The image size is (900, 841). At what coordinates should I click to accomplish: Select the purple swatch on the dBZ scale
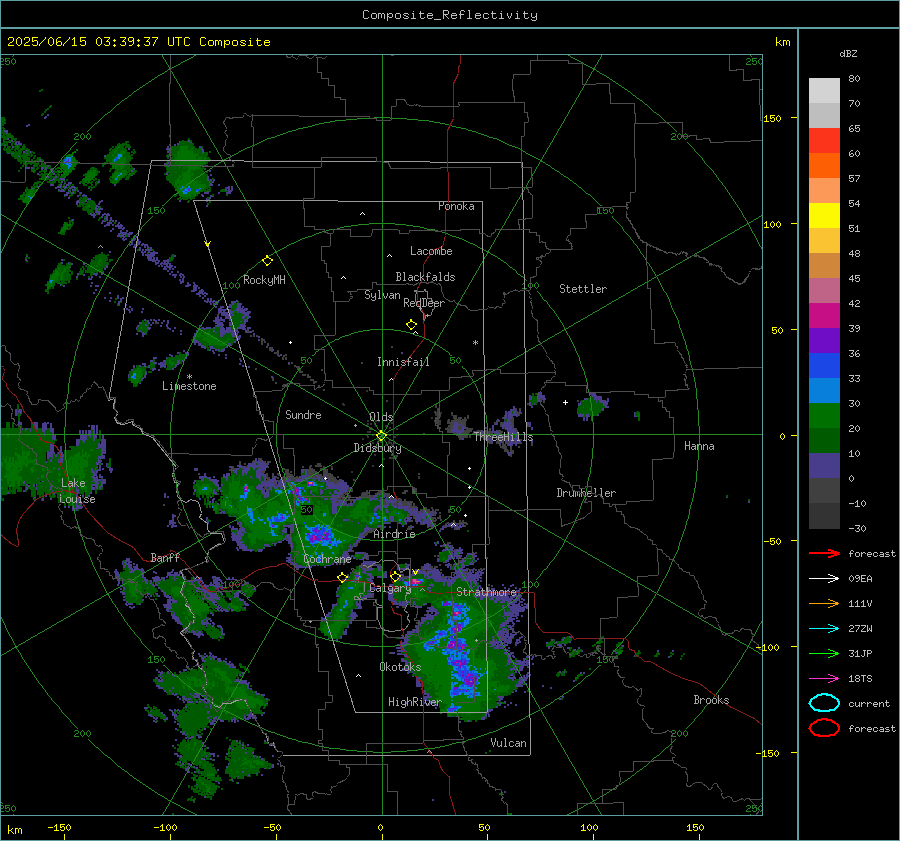tap(824, 341)
